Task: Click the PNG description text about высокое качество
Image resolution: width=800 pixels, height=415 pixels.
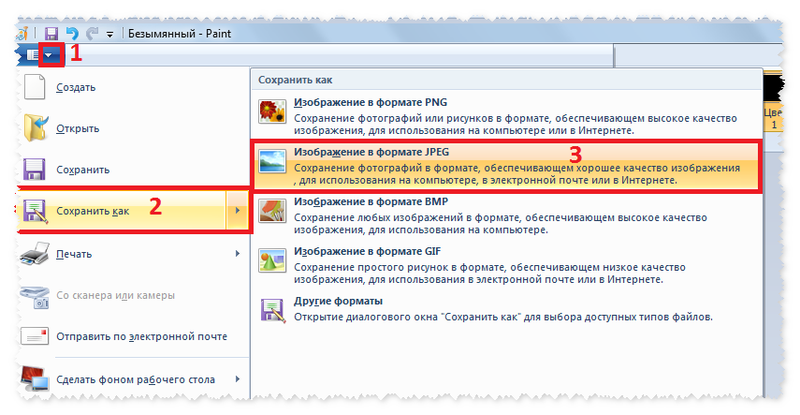Action: point(515,124)
